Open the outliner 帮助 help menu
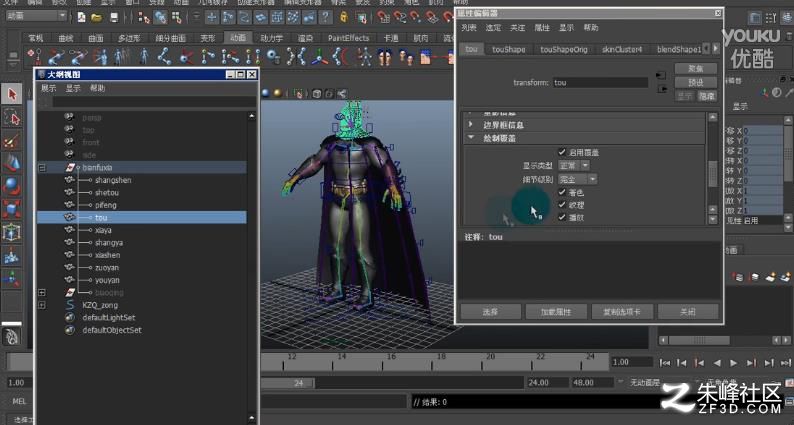The image size is (794, 425). [x=97, y=88]
